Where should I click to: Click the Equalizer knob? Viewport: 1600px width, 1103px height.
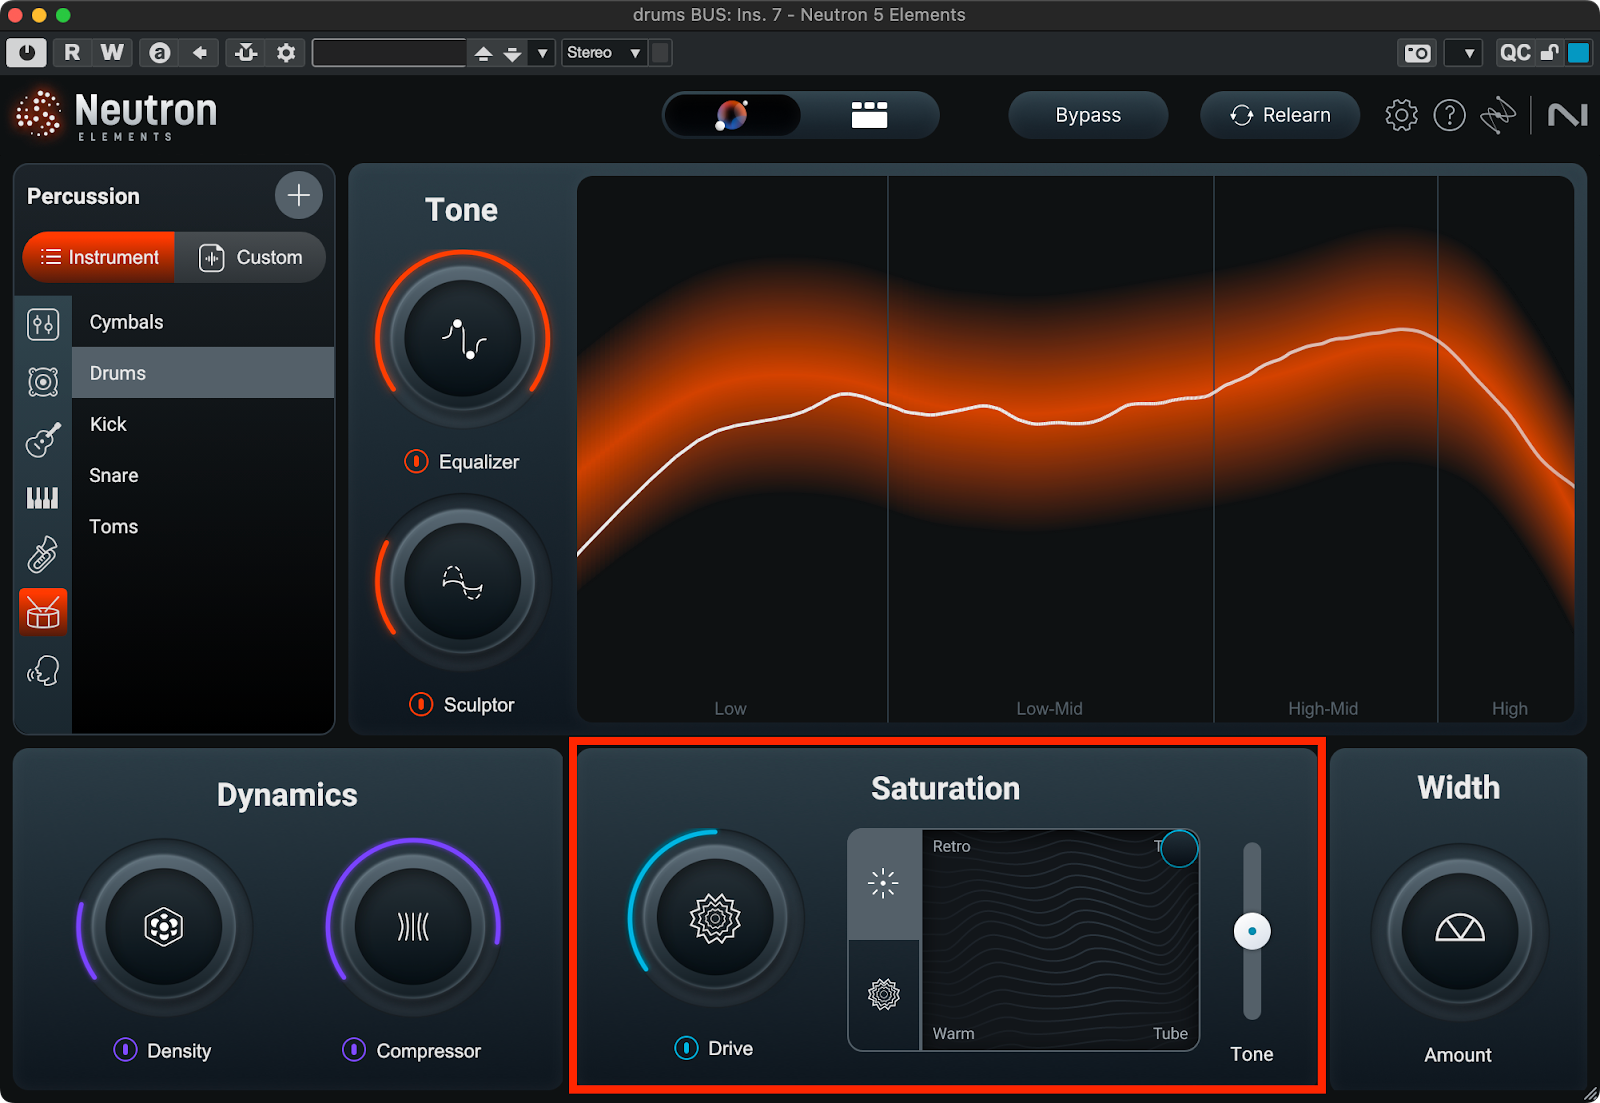point(462,339)
